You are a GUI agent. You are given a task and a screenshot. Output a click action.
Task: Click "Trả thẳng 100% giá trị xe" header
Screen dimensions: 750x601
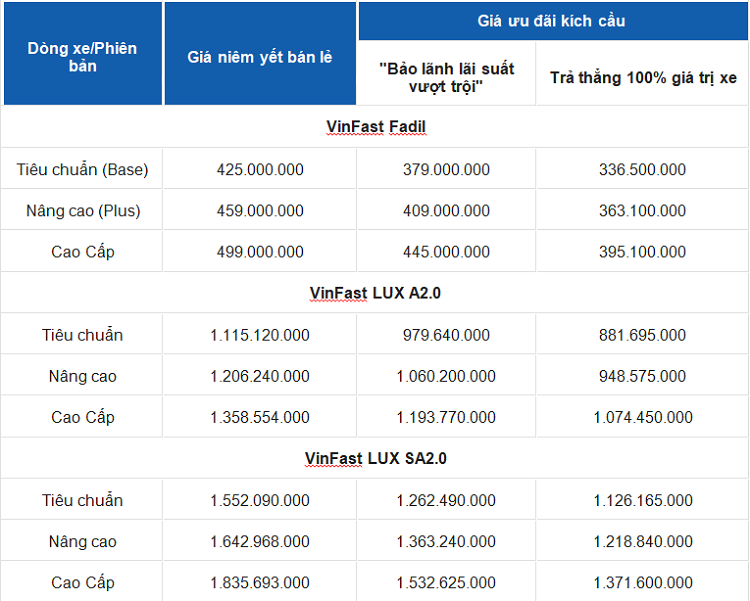[x=643, y=78]
